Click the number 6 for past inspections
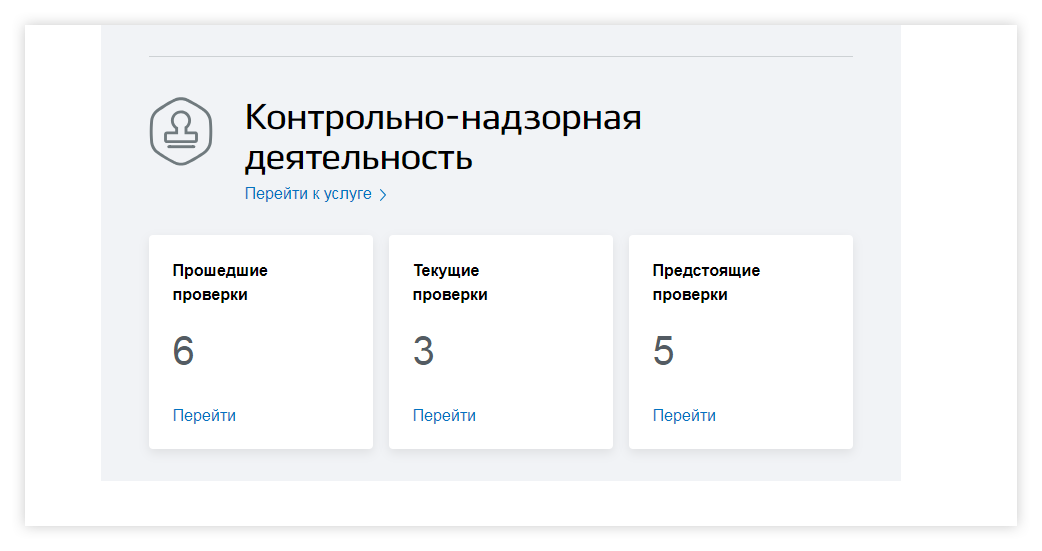Image resolution: width=1042 pixels, height=551 pixels. point(183,352)
